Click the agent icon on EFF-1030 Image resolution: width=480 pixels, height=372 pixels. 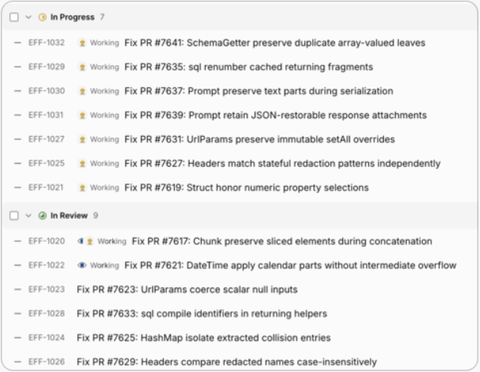[82, 91]
